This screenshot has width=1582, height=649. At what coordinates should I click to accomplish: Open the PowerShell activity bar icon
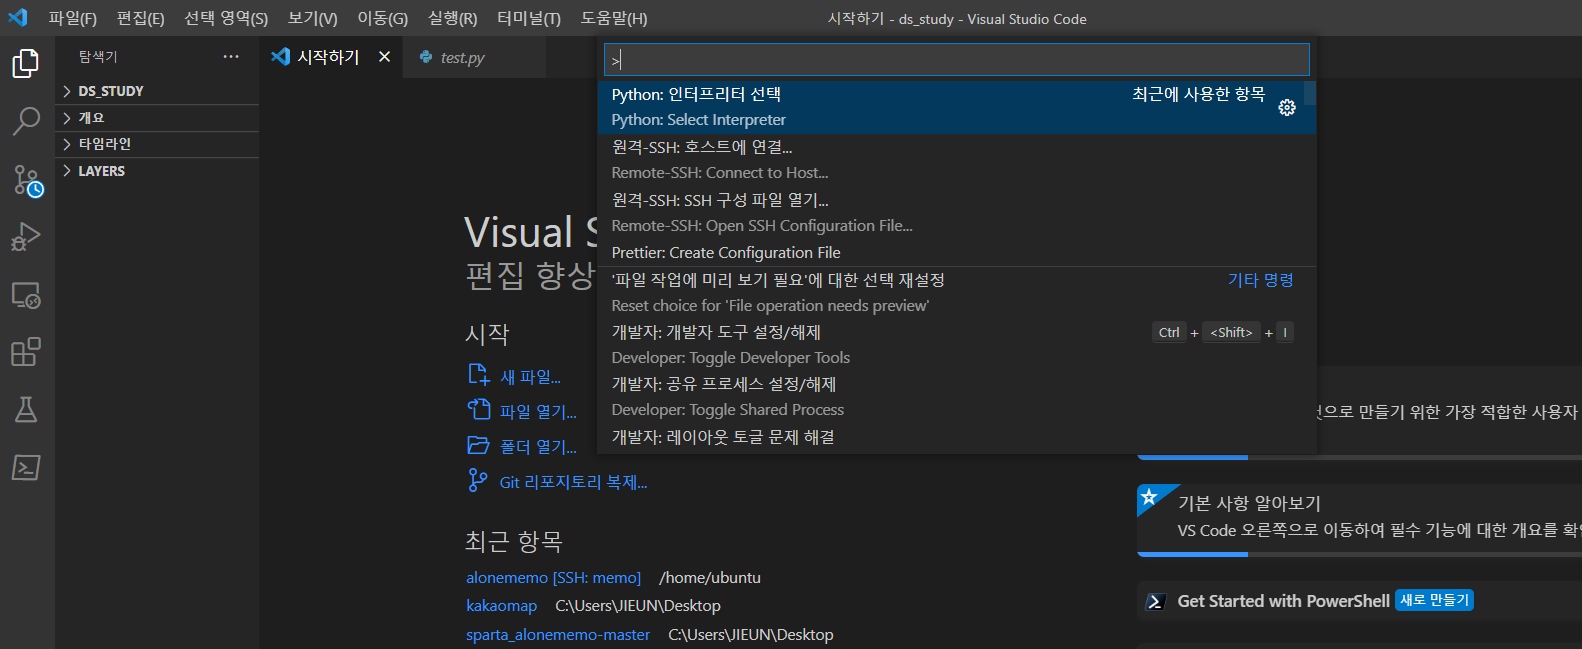pos(26,467)
